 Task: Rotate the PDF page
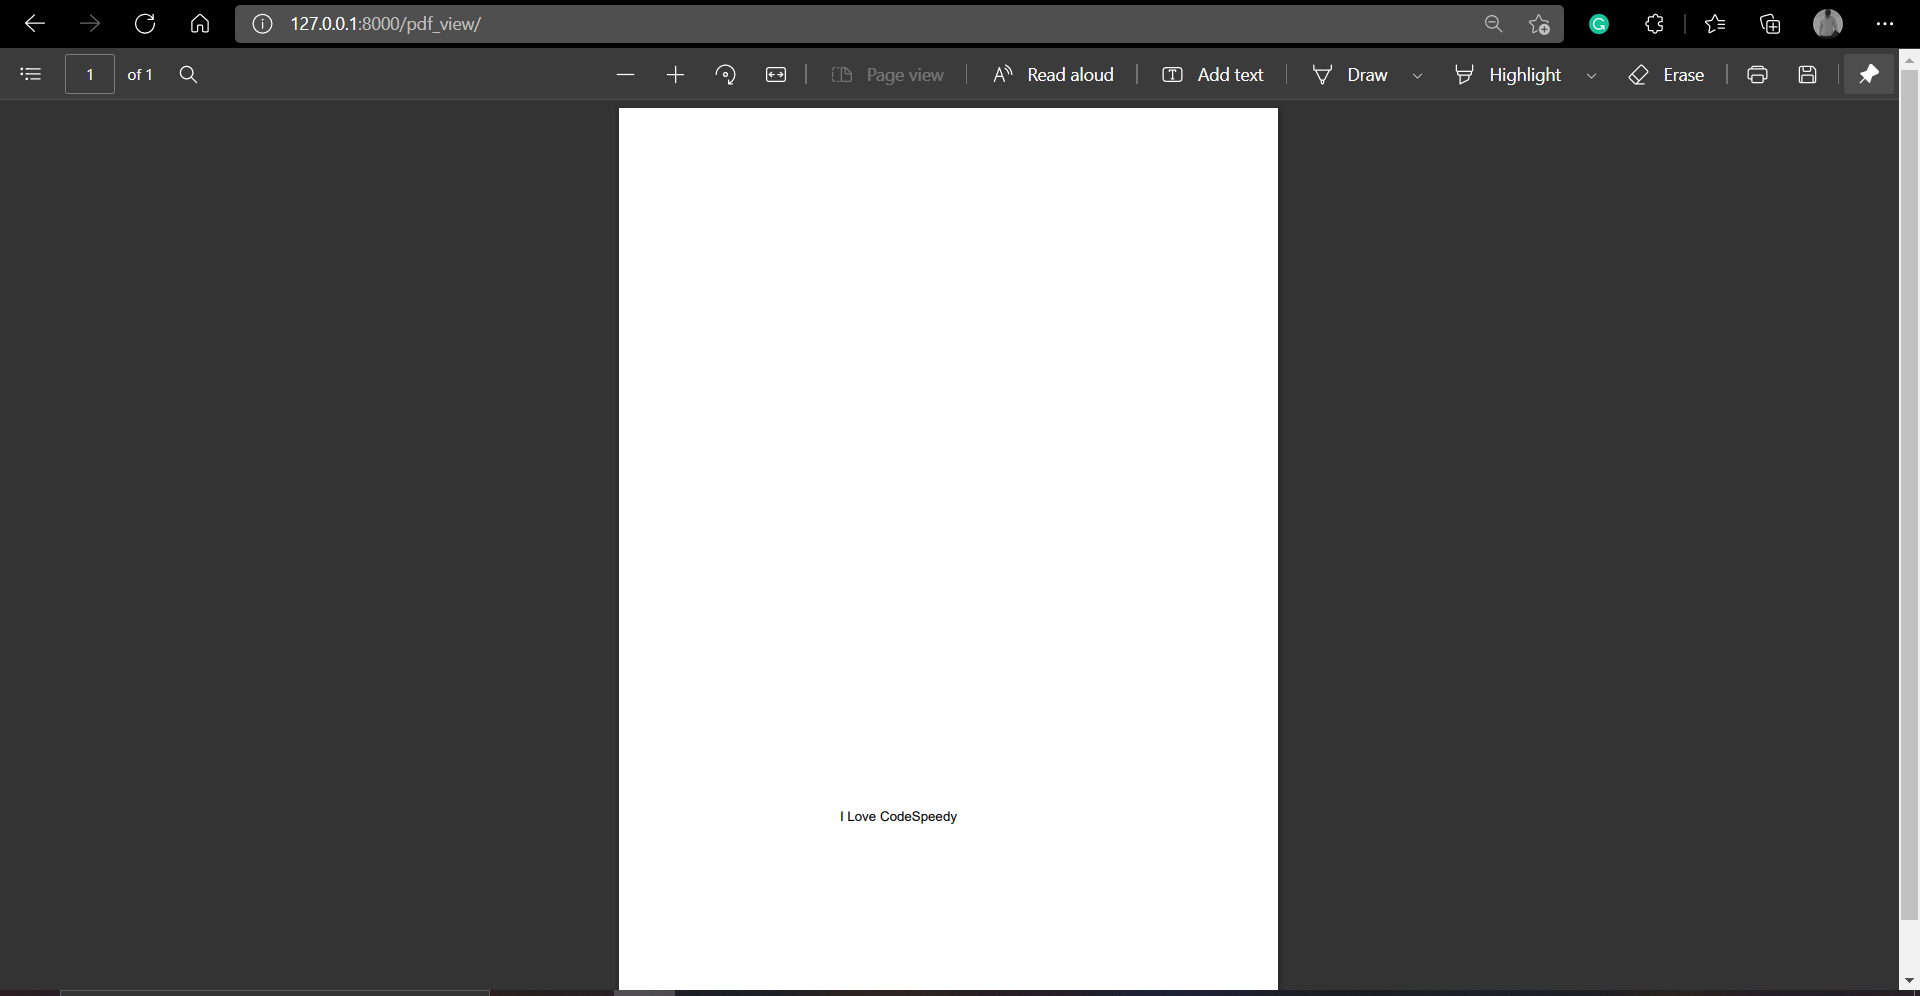coord(726,75)
